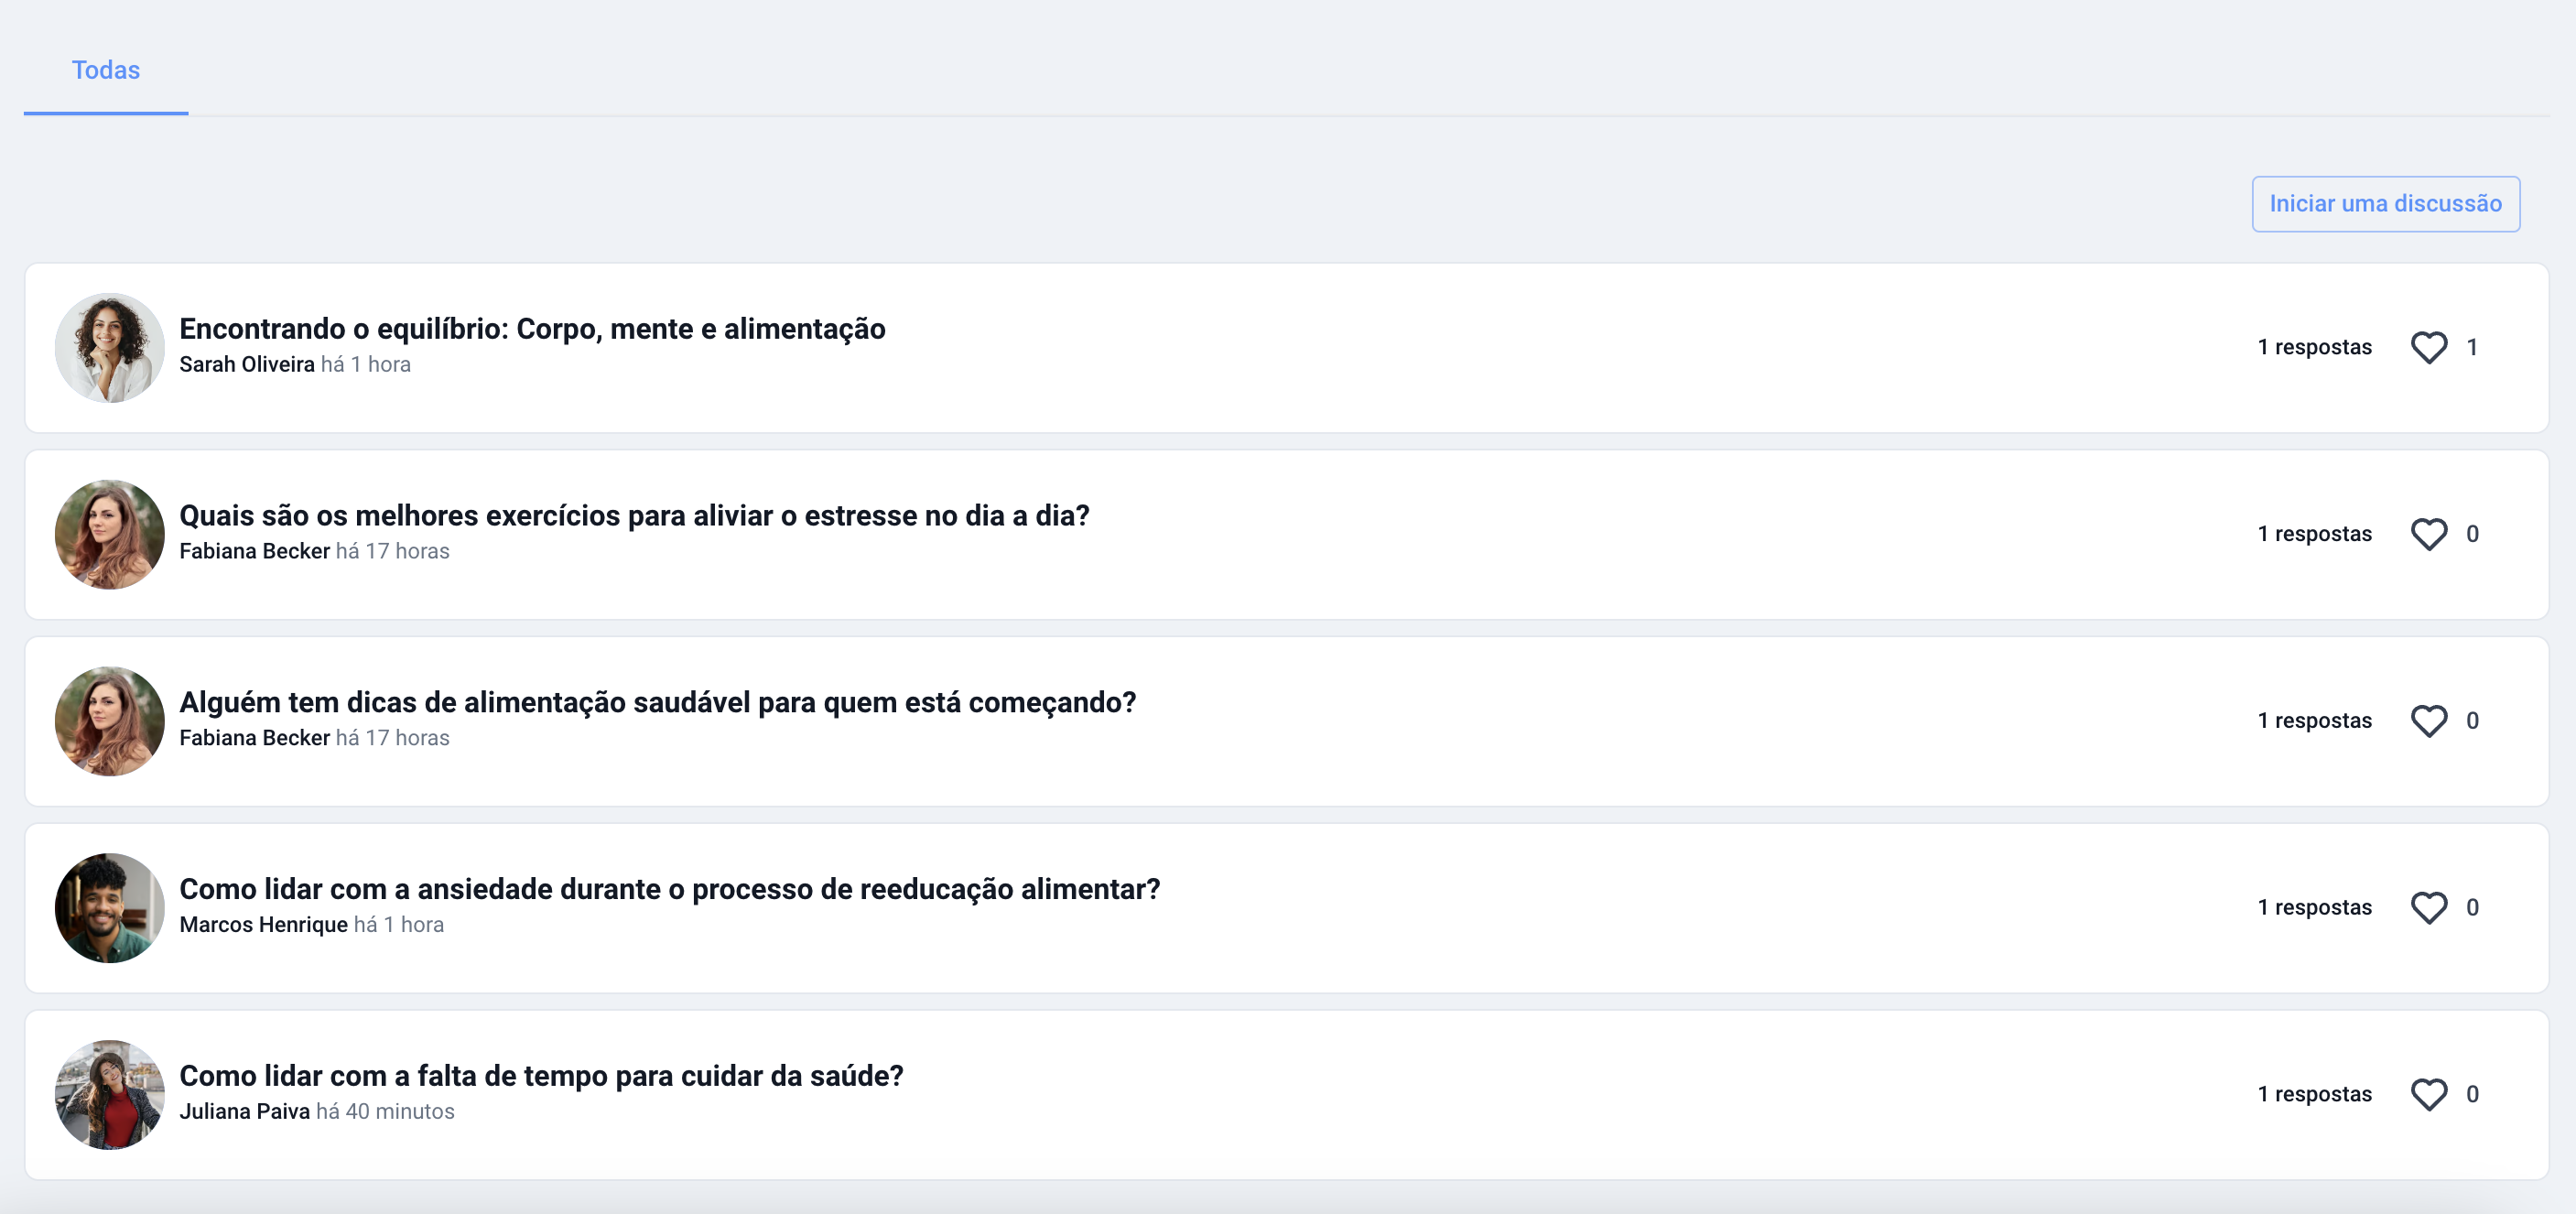Open Como lidar com falta de tempo thread
This screenshot has width=2576, height=1214.
(541, 1076)
